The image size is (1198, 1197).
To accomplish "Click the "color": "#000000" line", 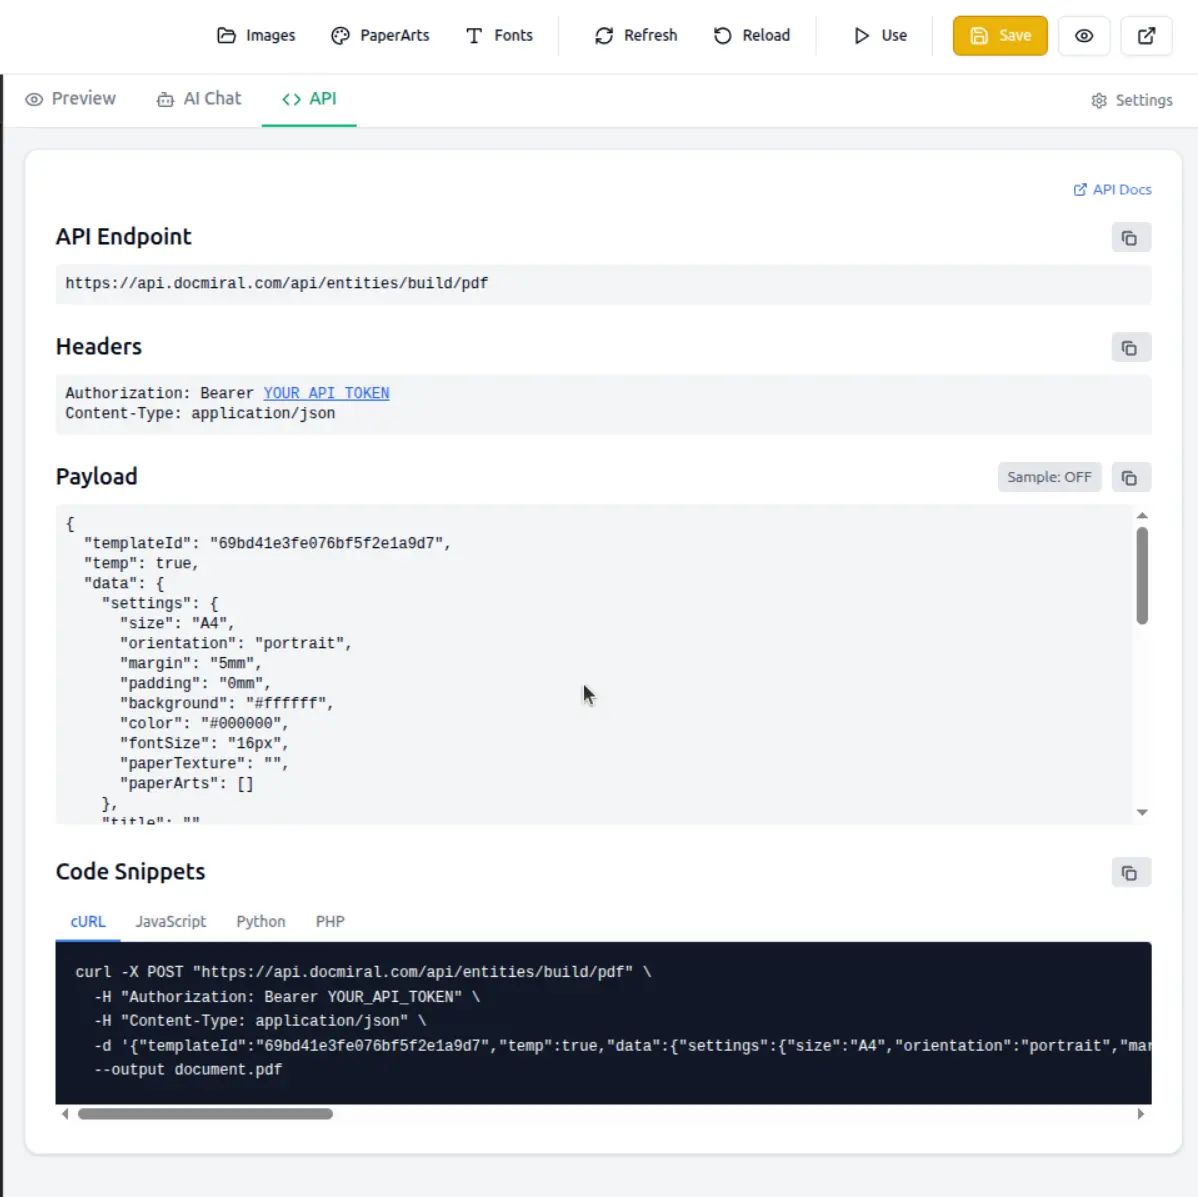I will tap(204, 723).
